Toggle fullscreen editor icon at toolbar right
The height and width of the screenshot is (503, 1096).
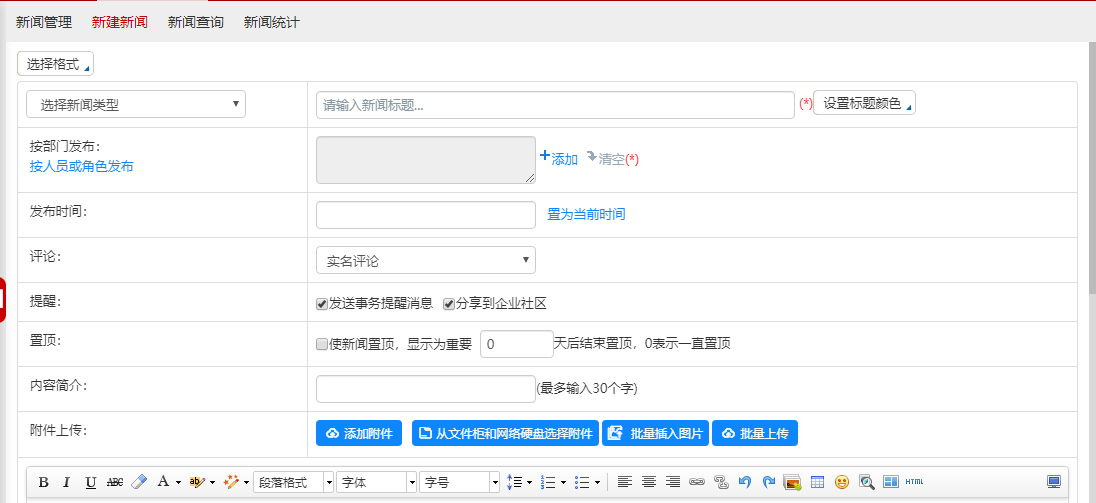pos(1054,482)
